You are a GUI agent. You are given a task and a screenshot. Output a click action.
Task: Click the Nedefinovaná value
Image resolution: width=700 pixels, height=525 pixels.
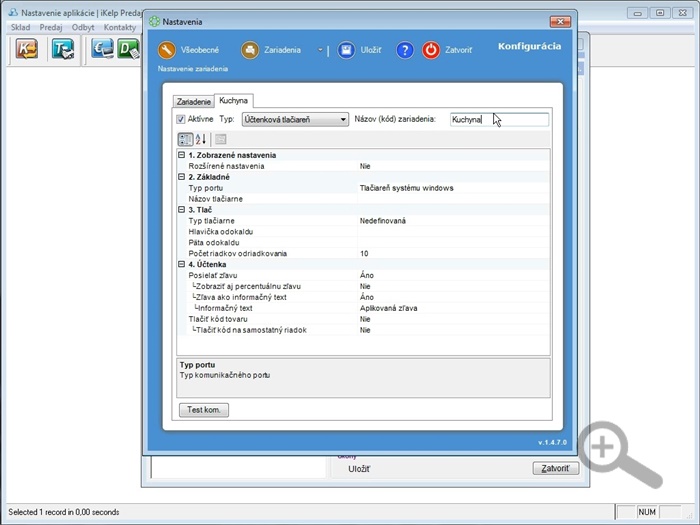click(383, 221)
